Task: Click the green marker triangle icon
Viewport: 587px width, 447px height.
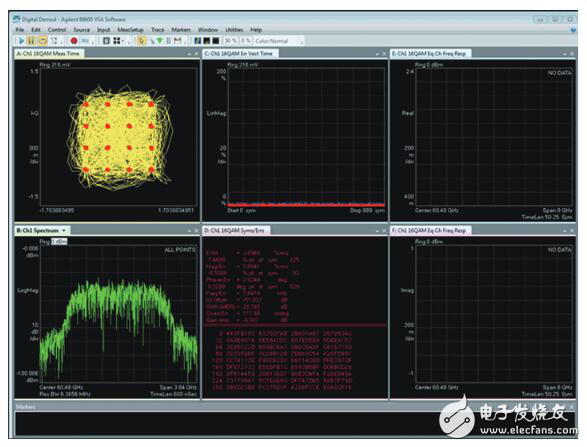Action: (160, 41)
